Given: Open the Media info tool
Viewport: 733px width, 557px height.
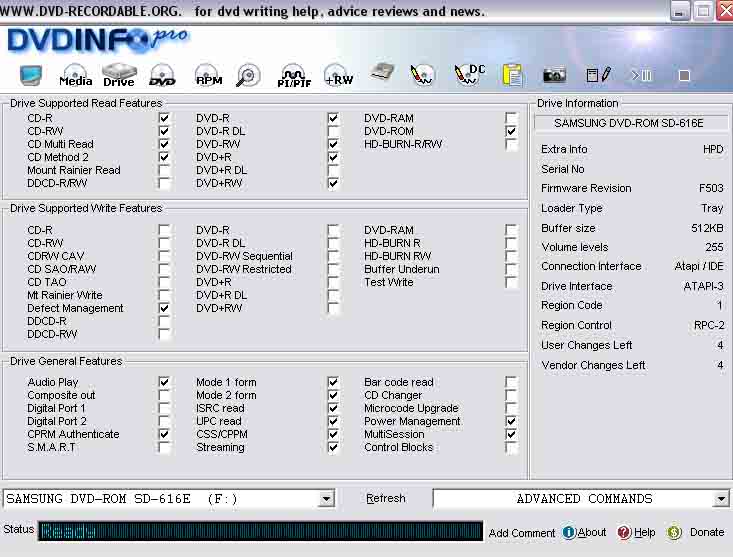Looking at the screenshot, I should (75, 75).
